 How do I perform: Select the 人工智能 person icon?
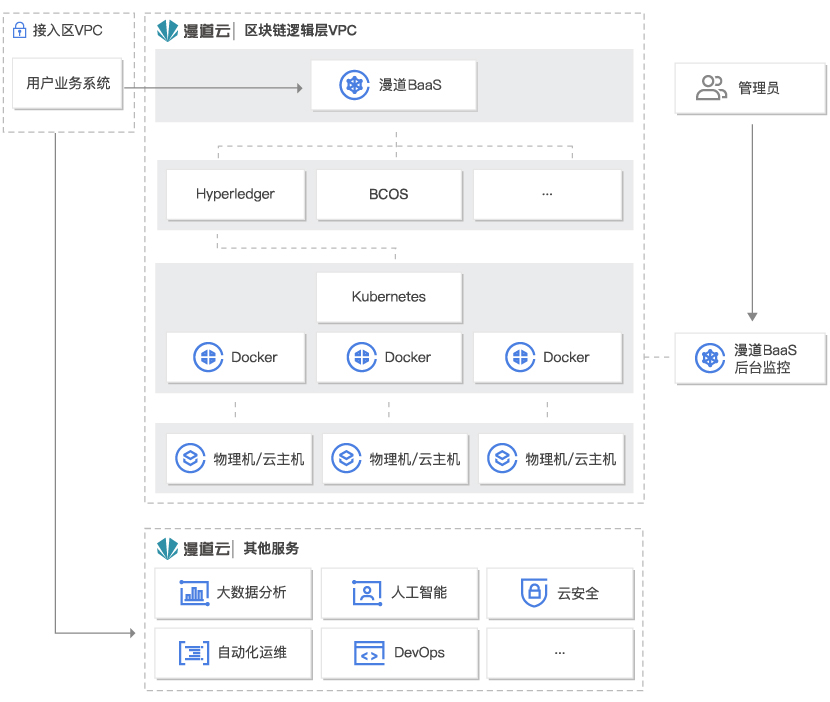point(367,593)
